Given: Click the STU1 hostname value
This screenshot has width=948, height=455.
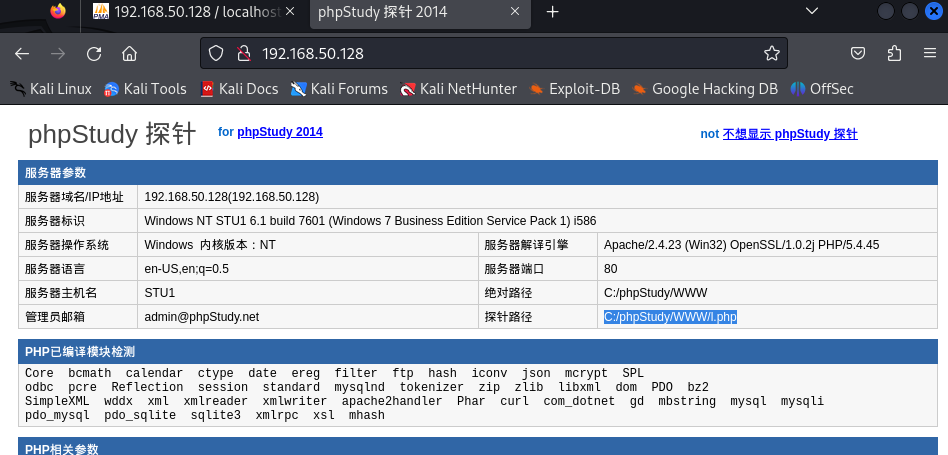Looking at the screenshot, I should tap(160, 293).
